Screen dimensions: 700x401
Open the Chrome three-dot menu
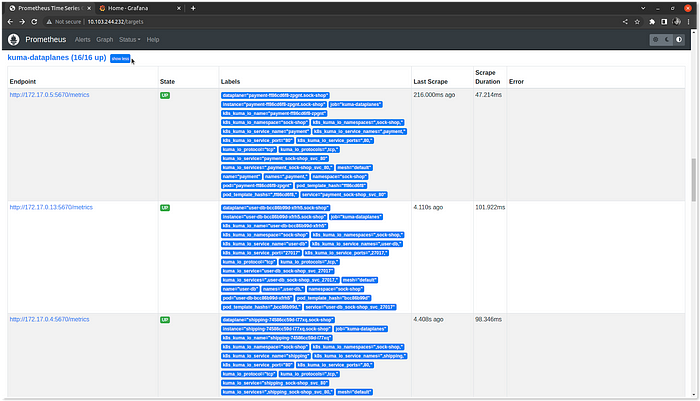(690, 20)
